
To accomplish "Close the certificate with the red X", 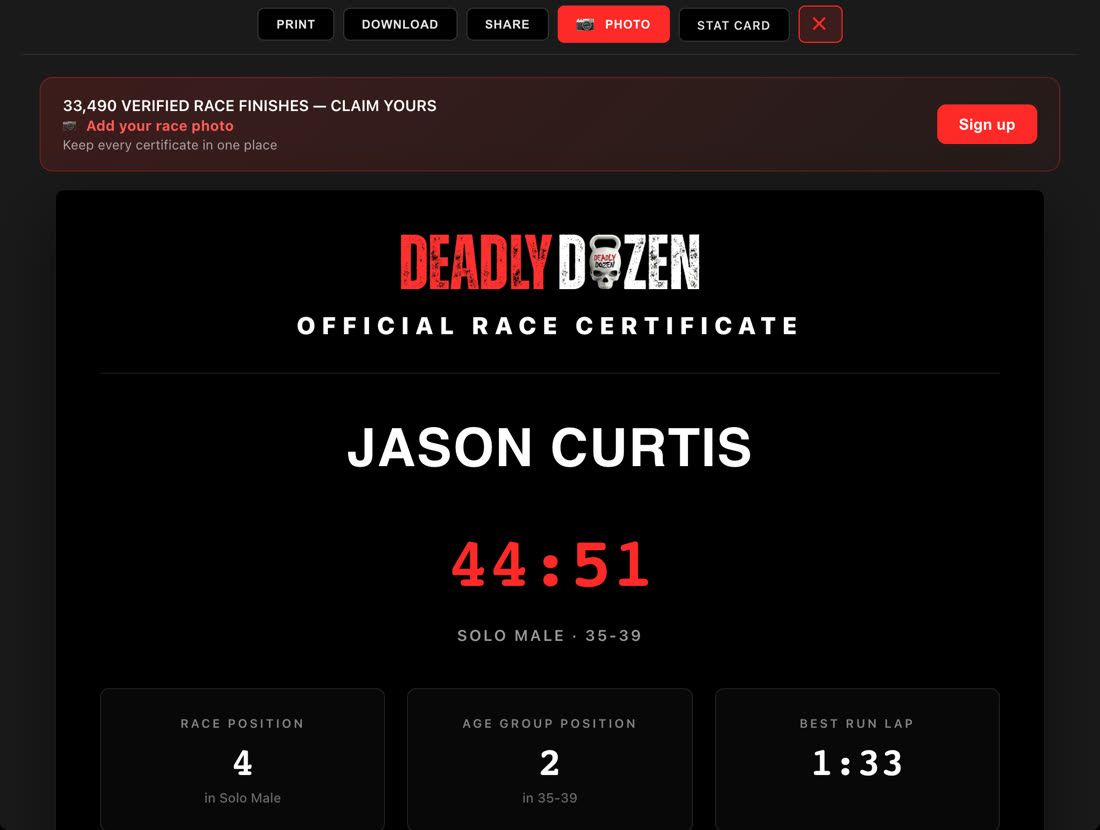I will coord(820,25).
